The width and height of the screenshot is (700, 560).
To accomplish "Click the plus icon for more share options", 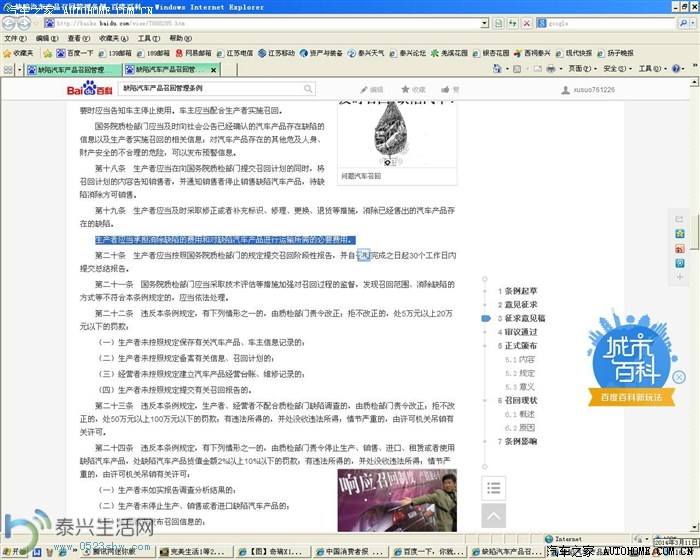I will 680,279.
